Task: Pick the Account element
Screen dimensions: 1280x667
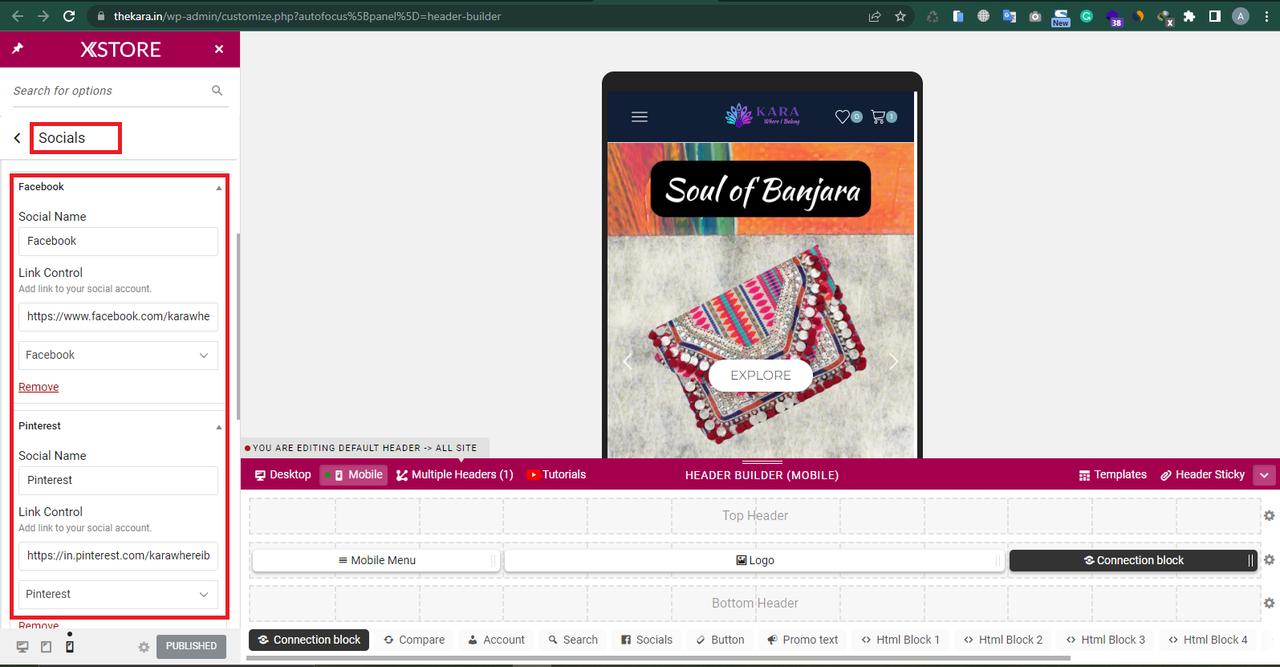Action: point(496,640)
